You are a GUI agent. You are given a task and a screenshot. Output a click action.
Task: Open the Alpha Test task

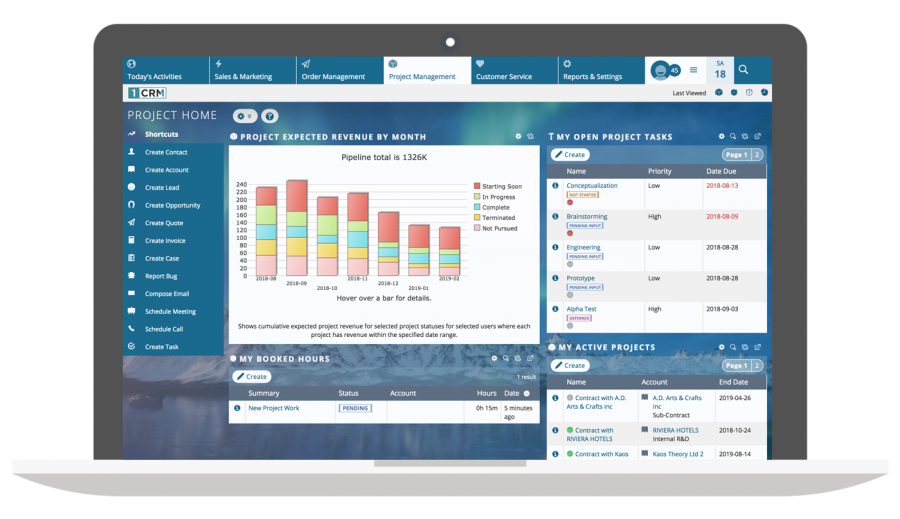coord(581,309)
